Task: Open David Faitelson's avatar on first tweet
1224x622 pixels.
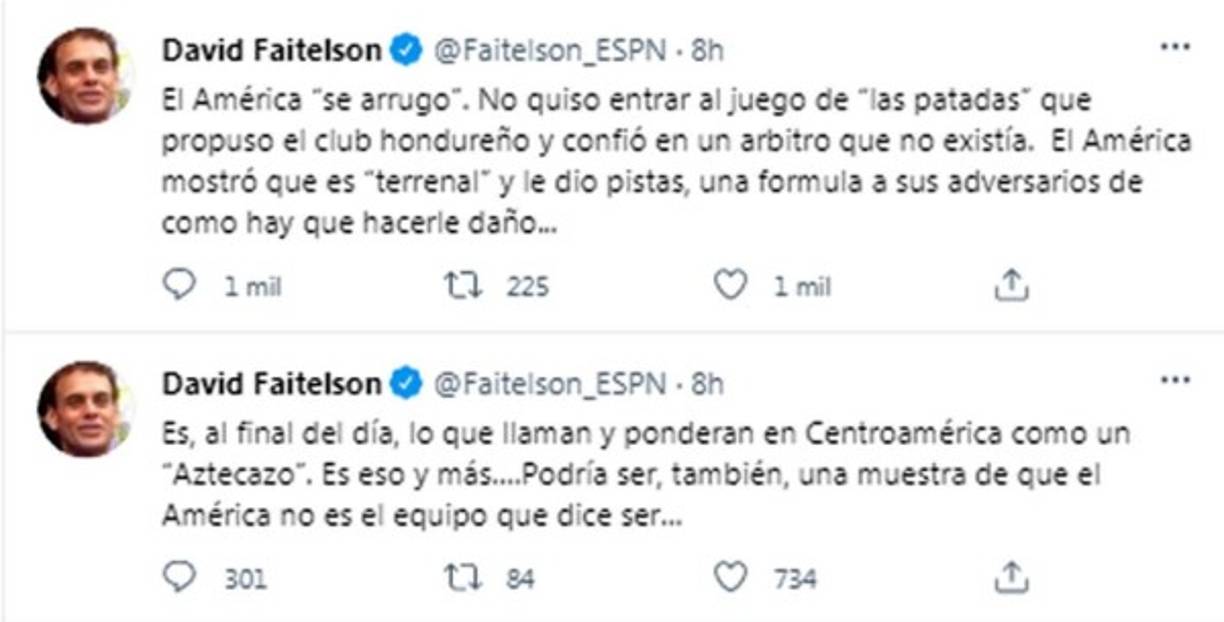Action: coord(80,76)
